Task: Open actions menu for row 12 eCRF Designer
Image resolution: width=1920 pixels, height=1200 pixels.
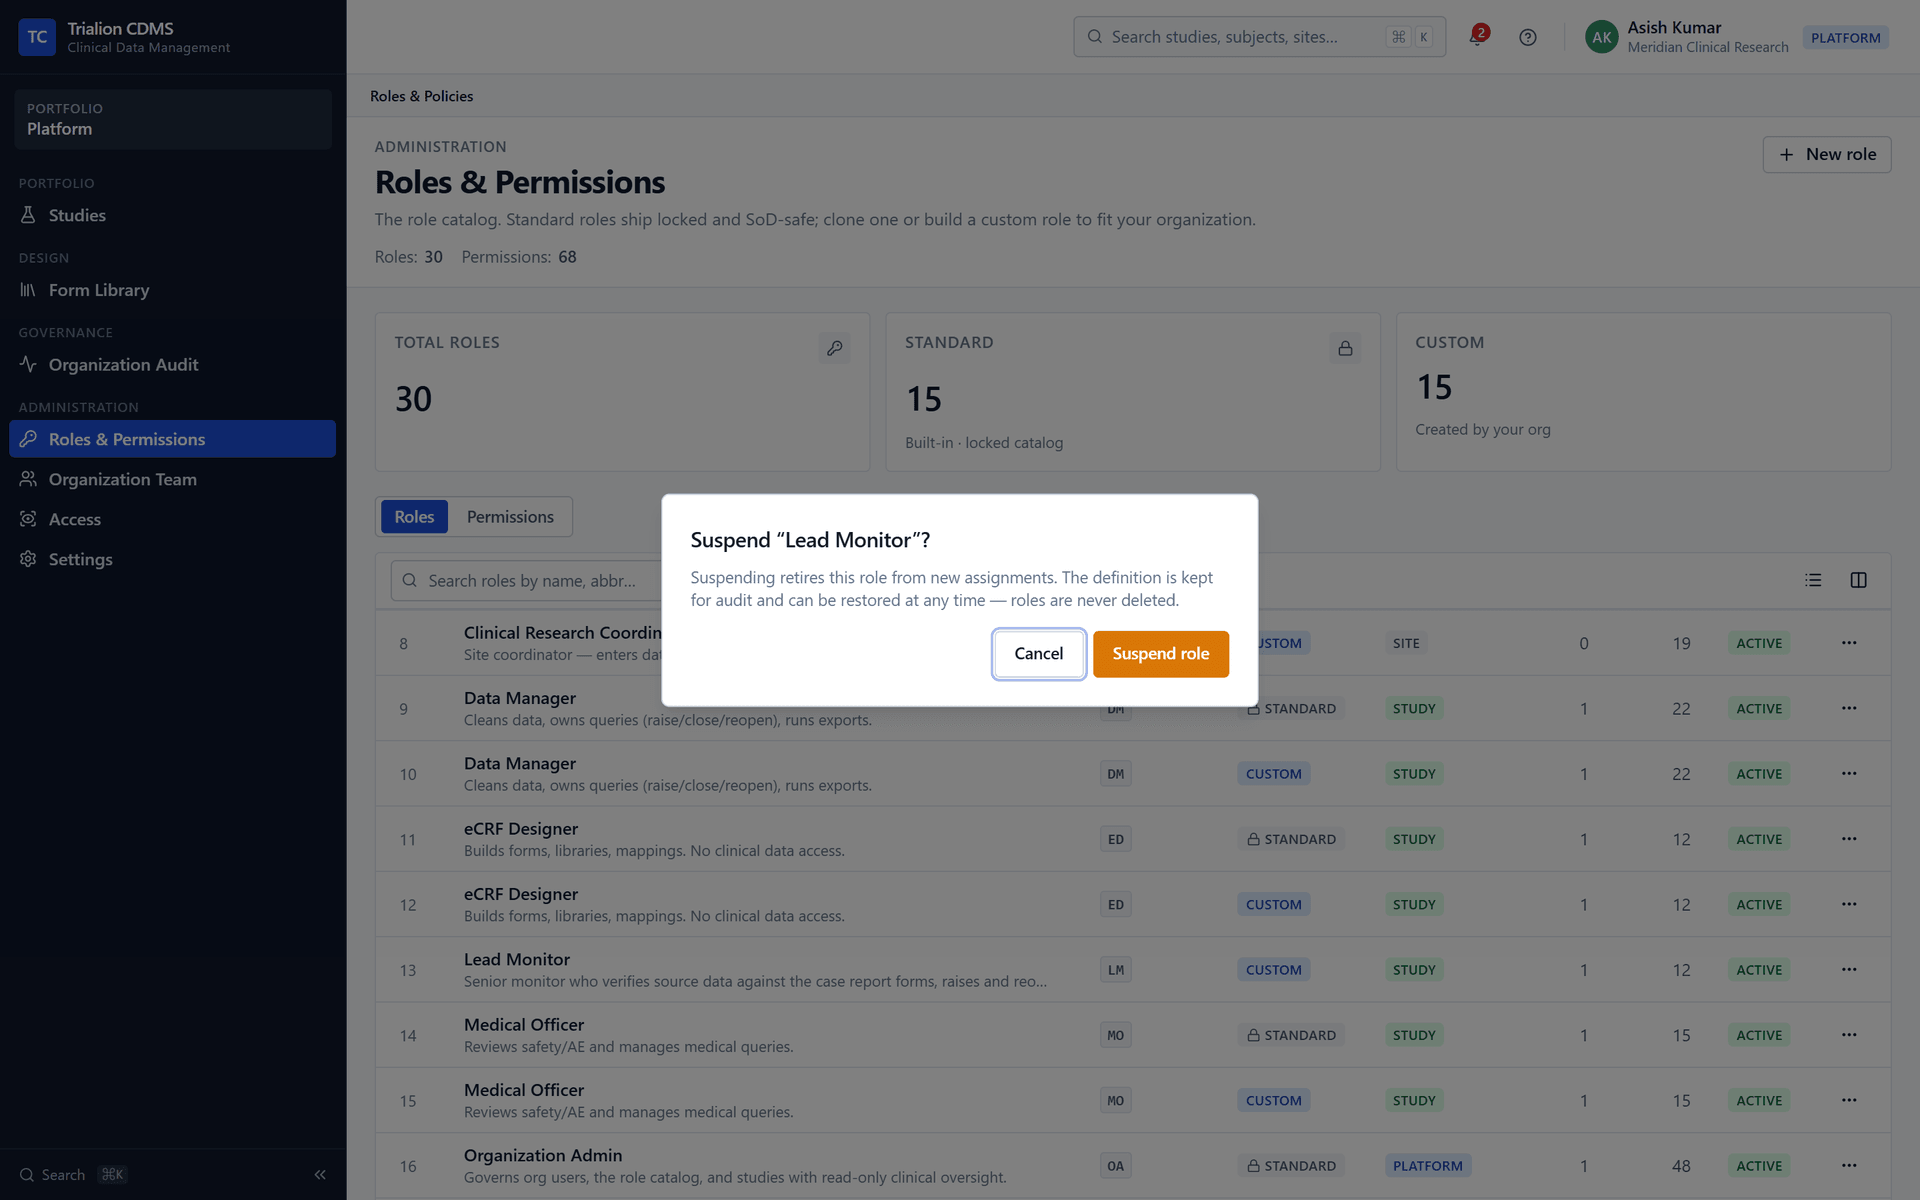Action: click(1849, 904)
